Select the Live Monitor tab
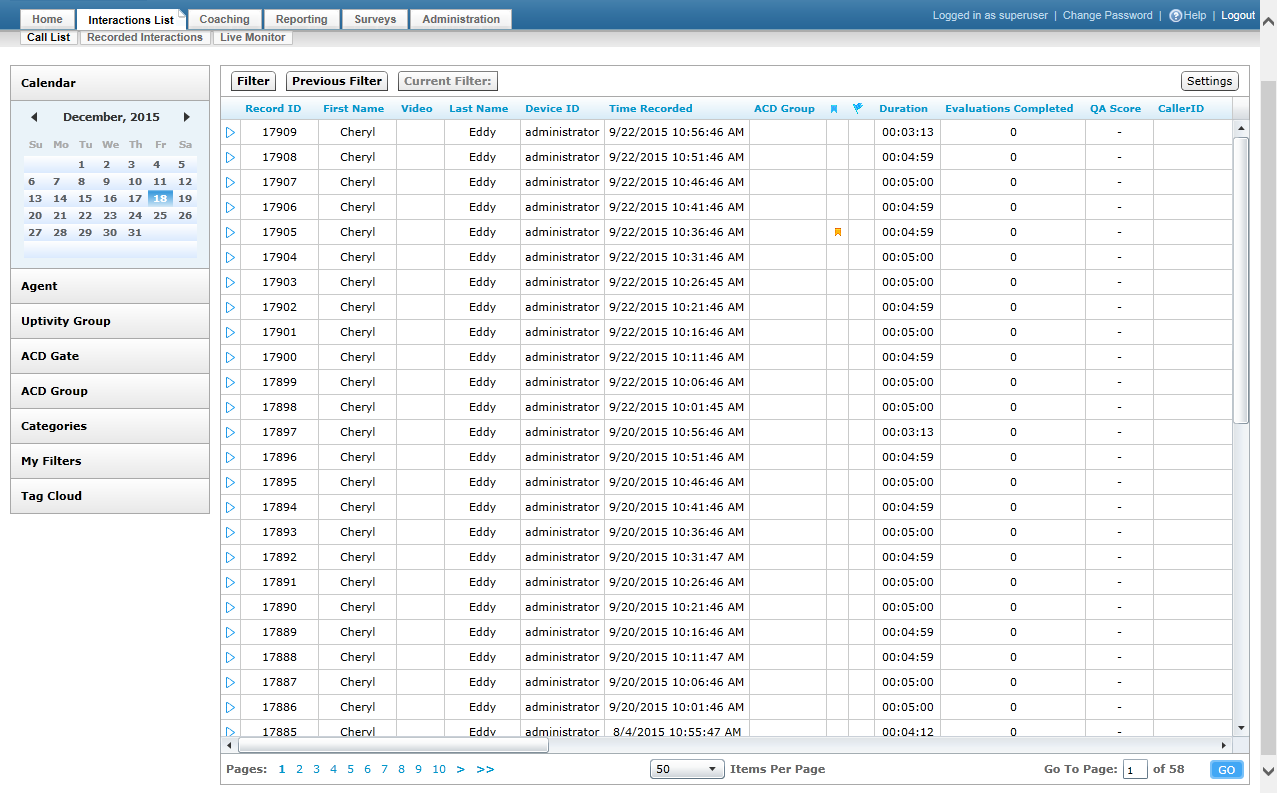Screen dimensions: 1277x793 253,37
